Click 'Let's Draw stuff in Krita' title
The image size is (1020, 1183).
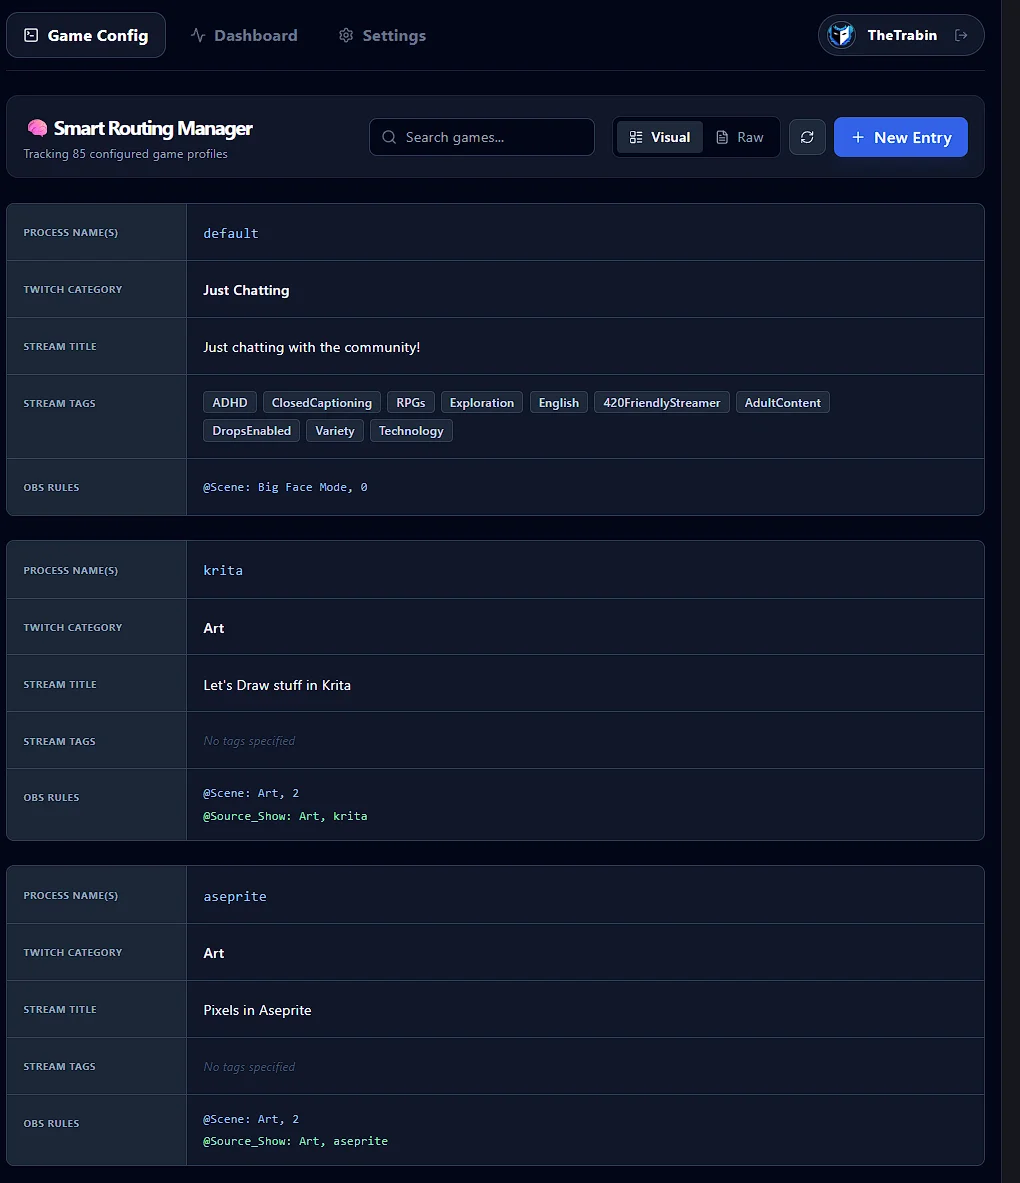[x=277, y=685]
